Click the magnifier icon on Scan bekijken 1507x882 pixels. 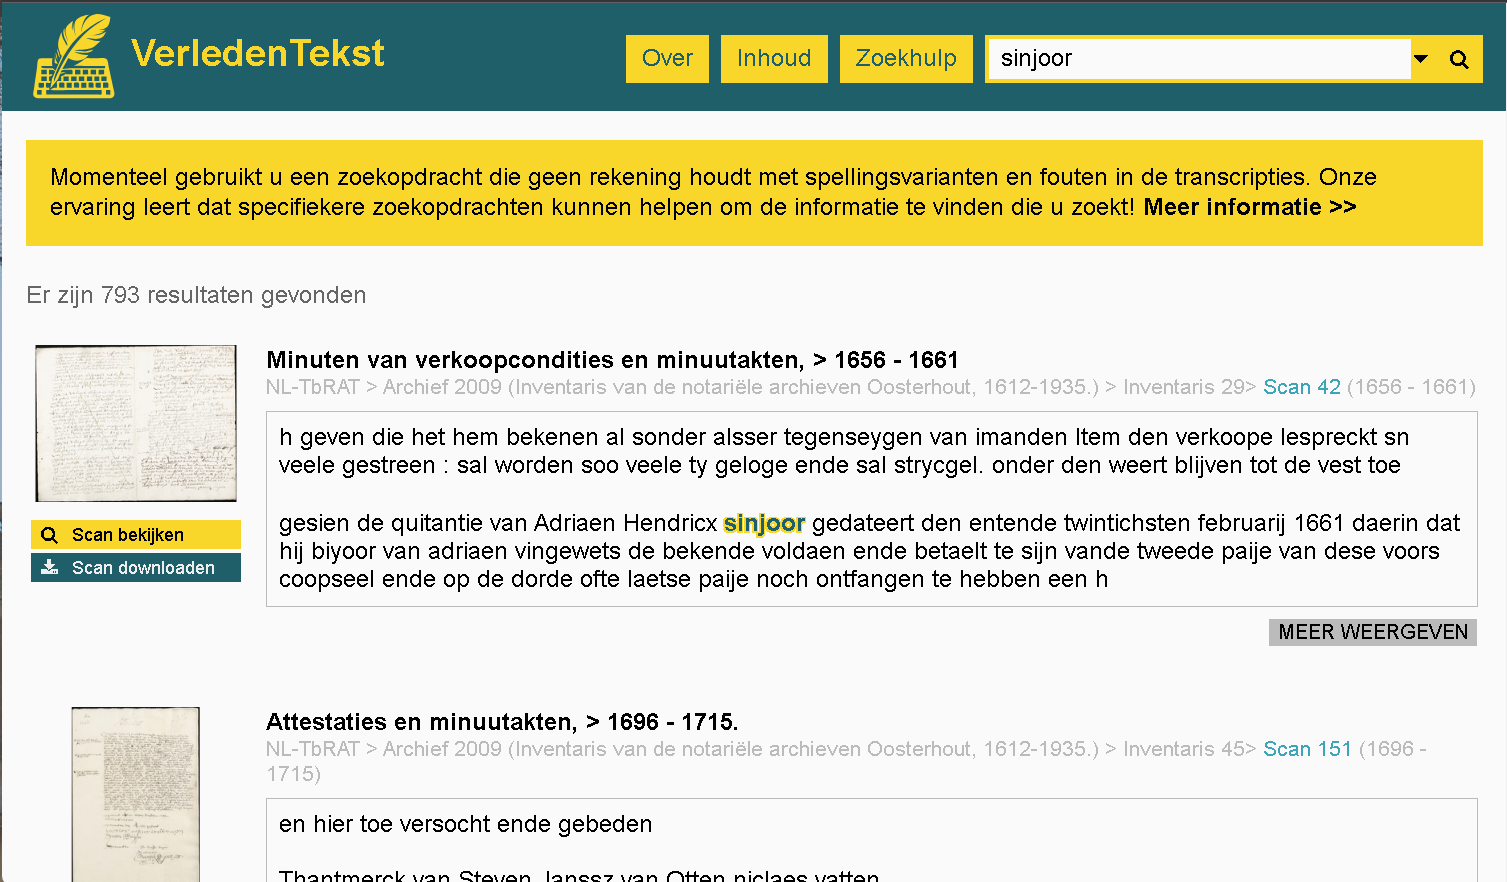coord(49,535)
